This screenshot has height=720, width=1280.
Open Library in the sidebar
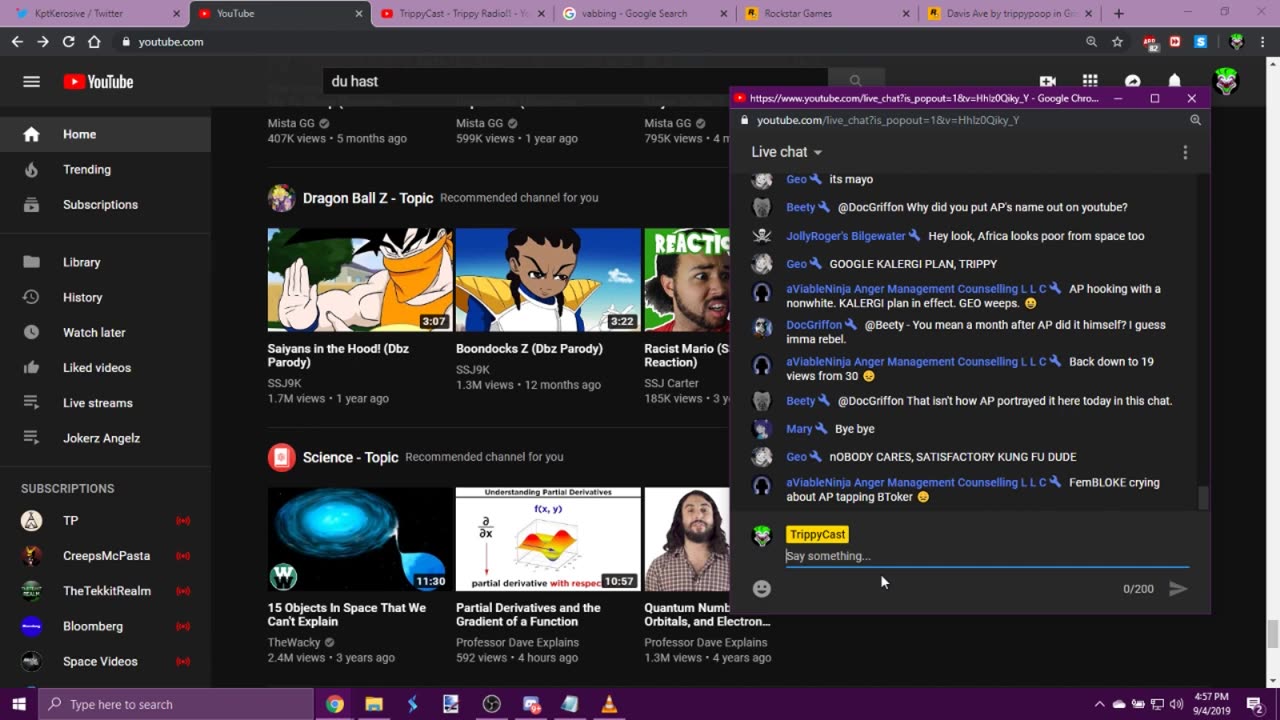105,262
